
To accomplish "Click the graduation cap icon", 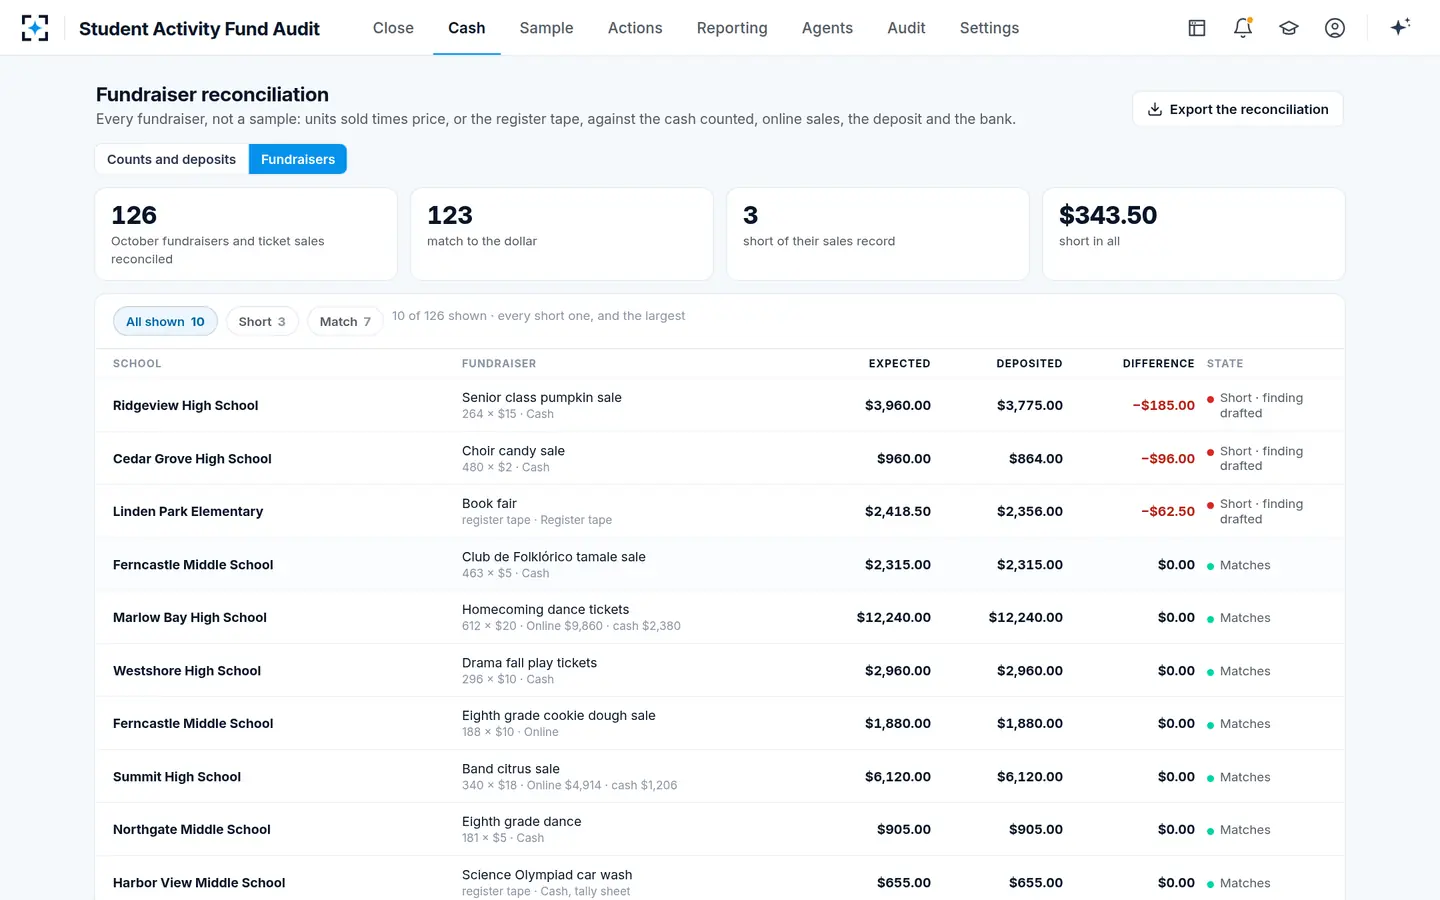I will tap(1289, 28).
